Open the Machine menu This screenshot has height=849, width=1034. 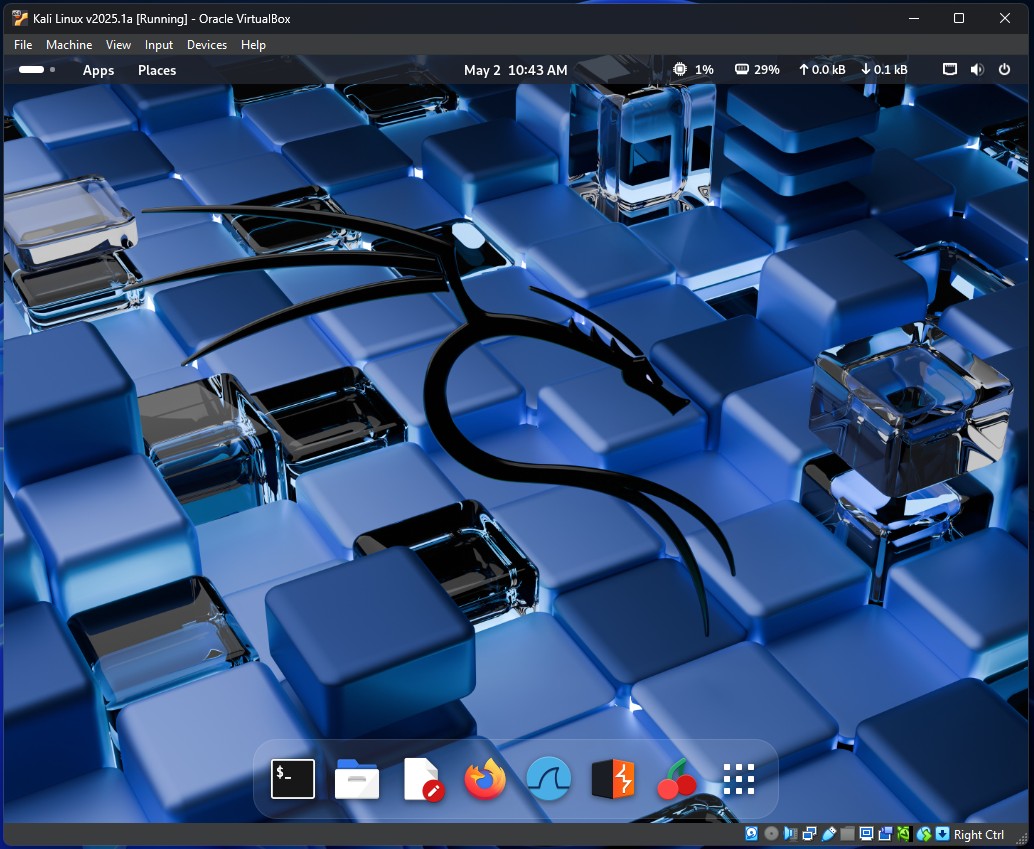pyautogui.click(x=69, y=45)
